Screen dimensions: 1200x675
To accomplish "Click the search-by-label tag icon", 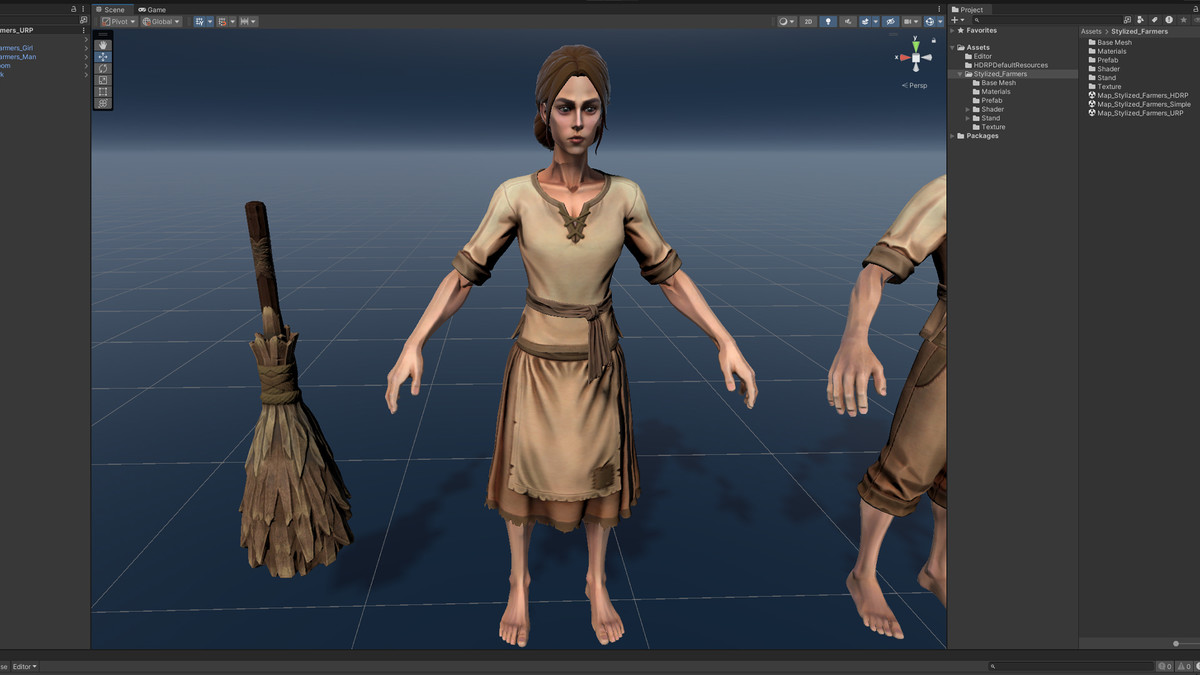I will click(x=1155, y=20).
